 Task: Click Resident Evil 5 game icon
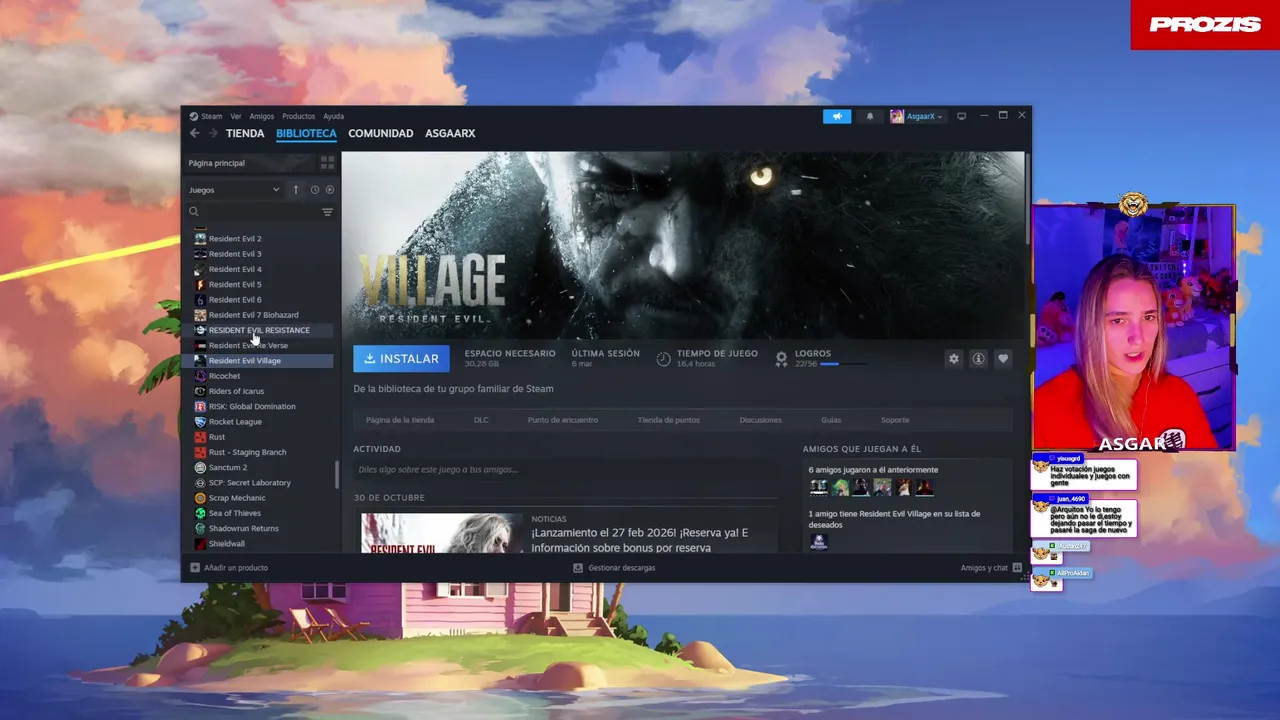tap(200, 284)
